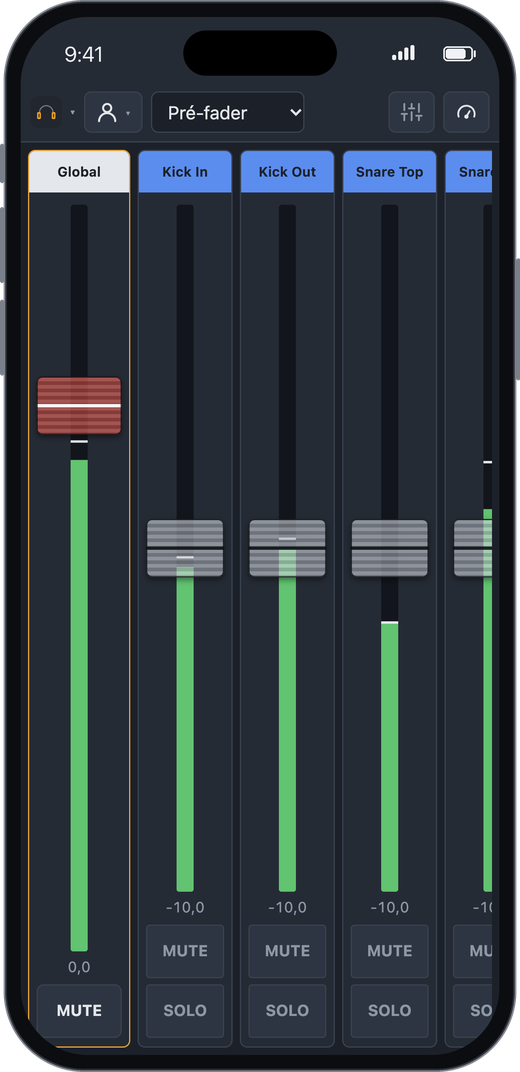Click the 9:41 clock in status bar
Viewport: 520px width, 1072px height.
pyautogui.click(x=83, y=55)
